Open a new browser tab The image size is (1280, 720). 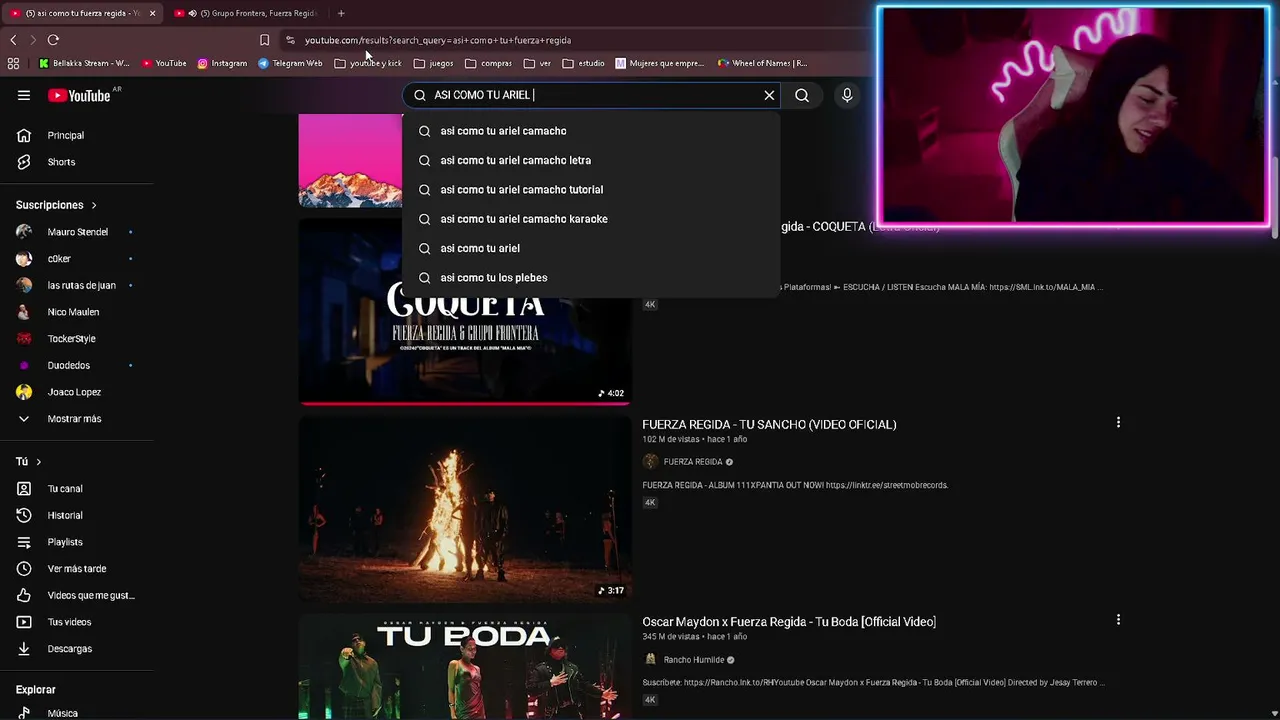341,13
